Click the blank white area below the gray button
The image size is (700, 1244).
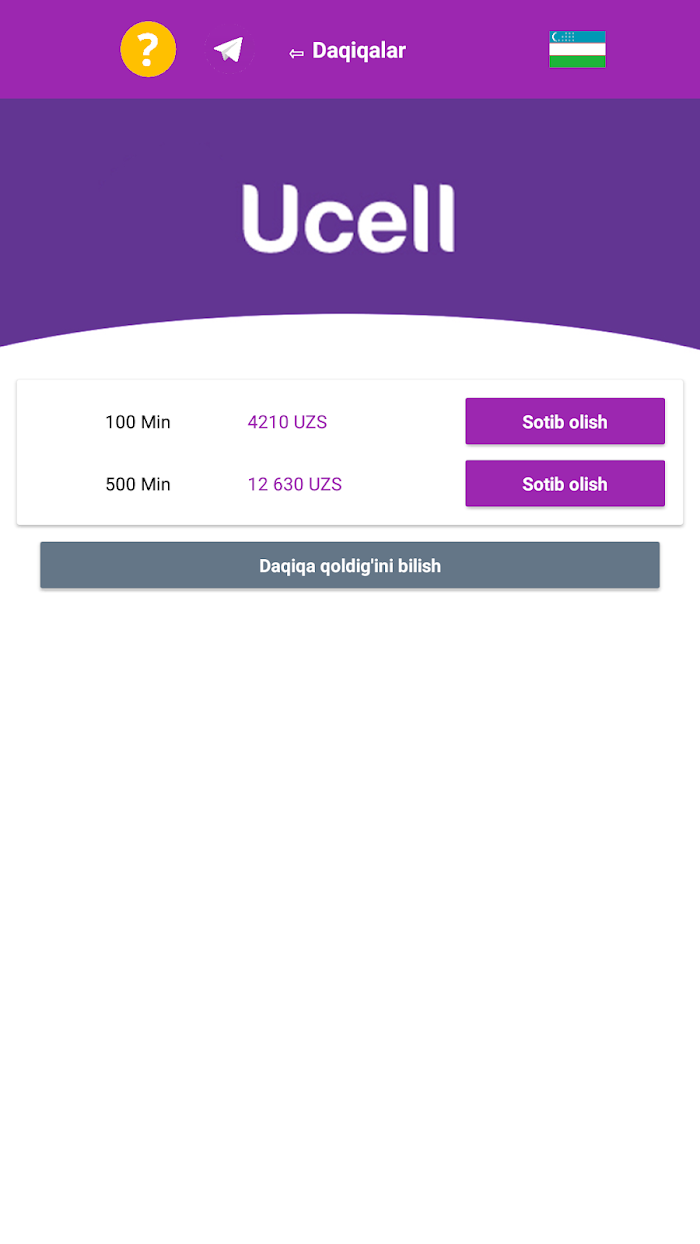[x=350, y=900]
